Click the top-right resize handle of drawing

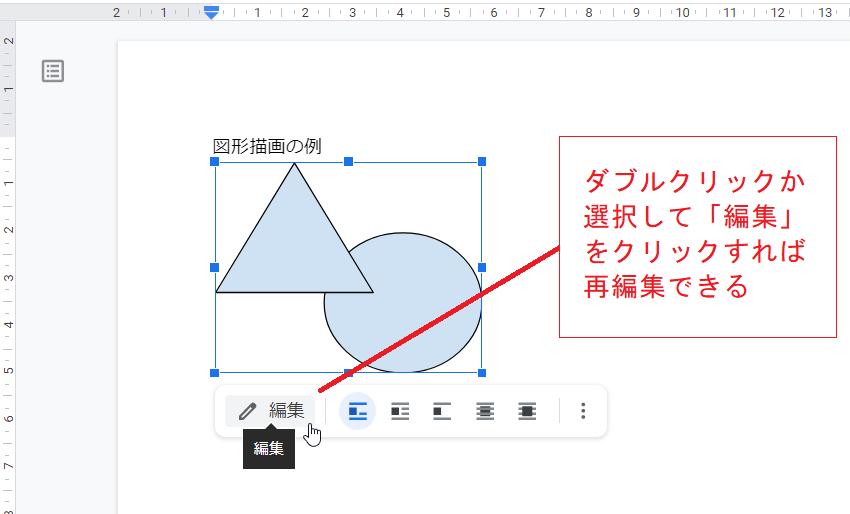(x=482, y=162)
